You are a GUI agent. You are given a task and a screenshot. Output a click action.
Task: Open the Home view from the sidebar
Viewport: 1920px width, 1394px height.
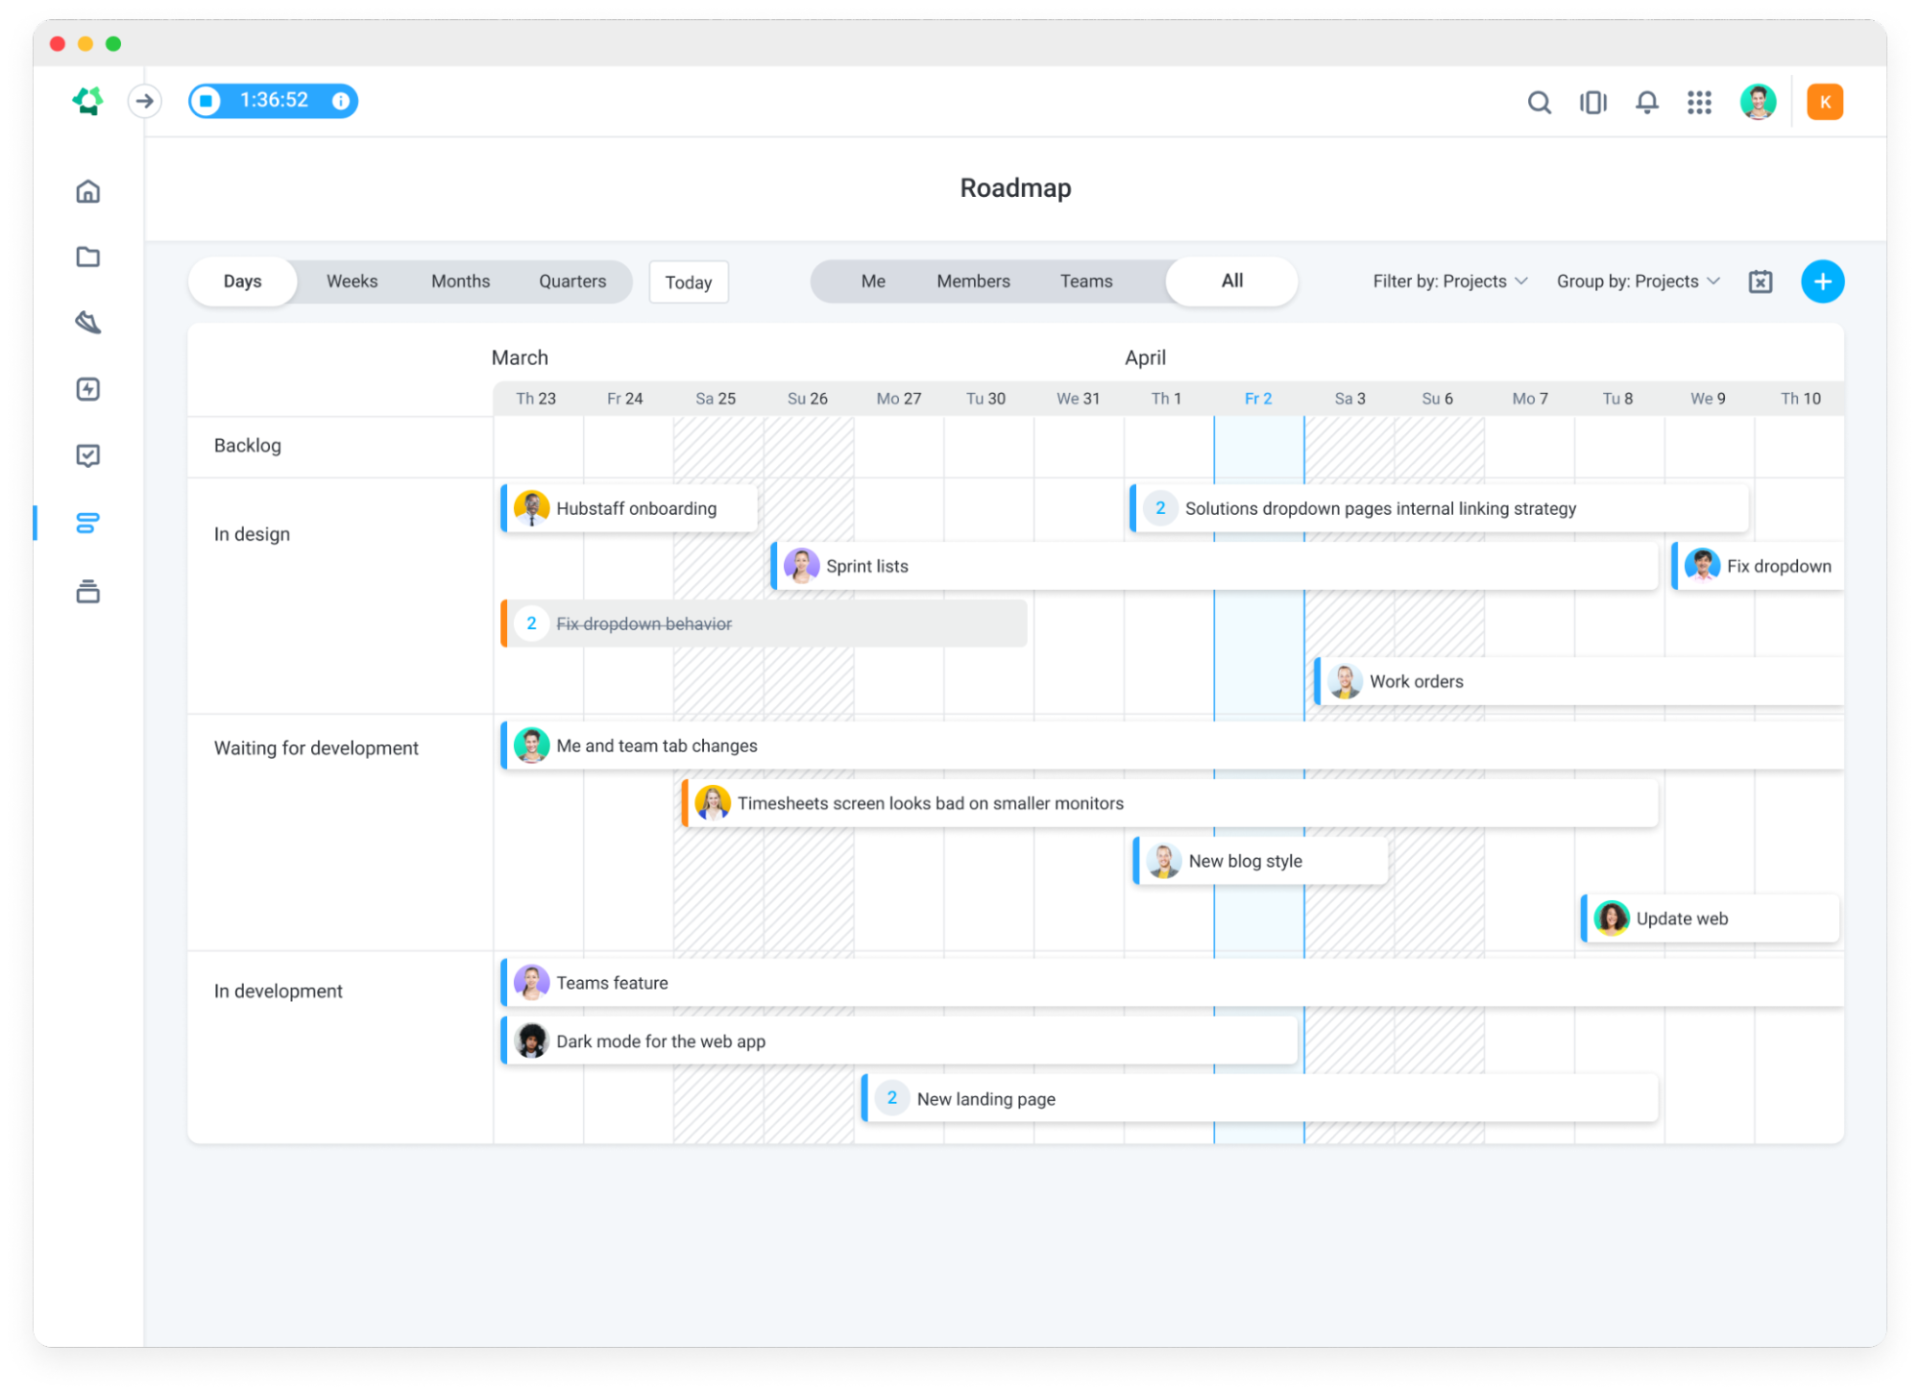click(88, 191)
